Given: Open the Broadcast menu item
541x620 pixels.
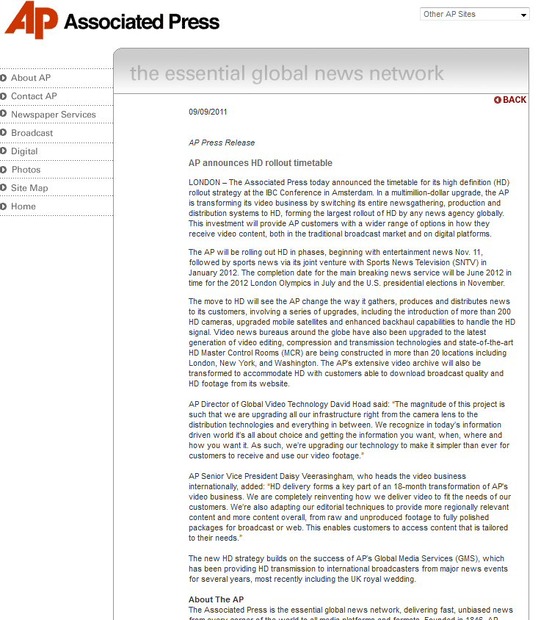Looking at the screenshot, I should [32, 133].
